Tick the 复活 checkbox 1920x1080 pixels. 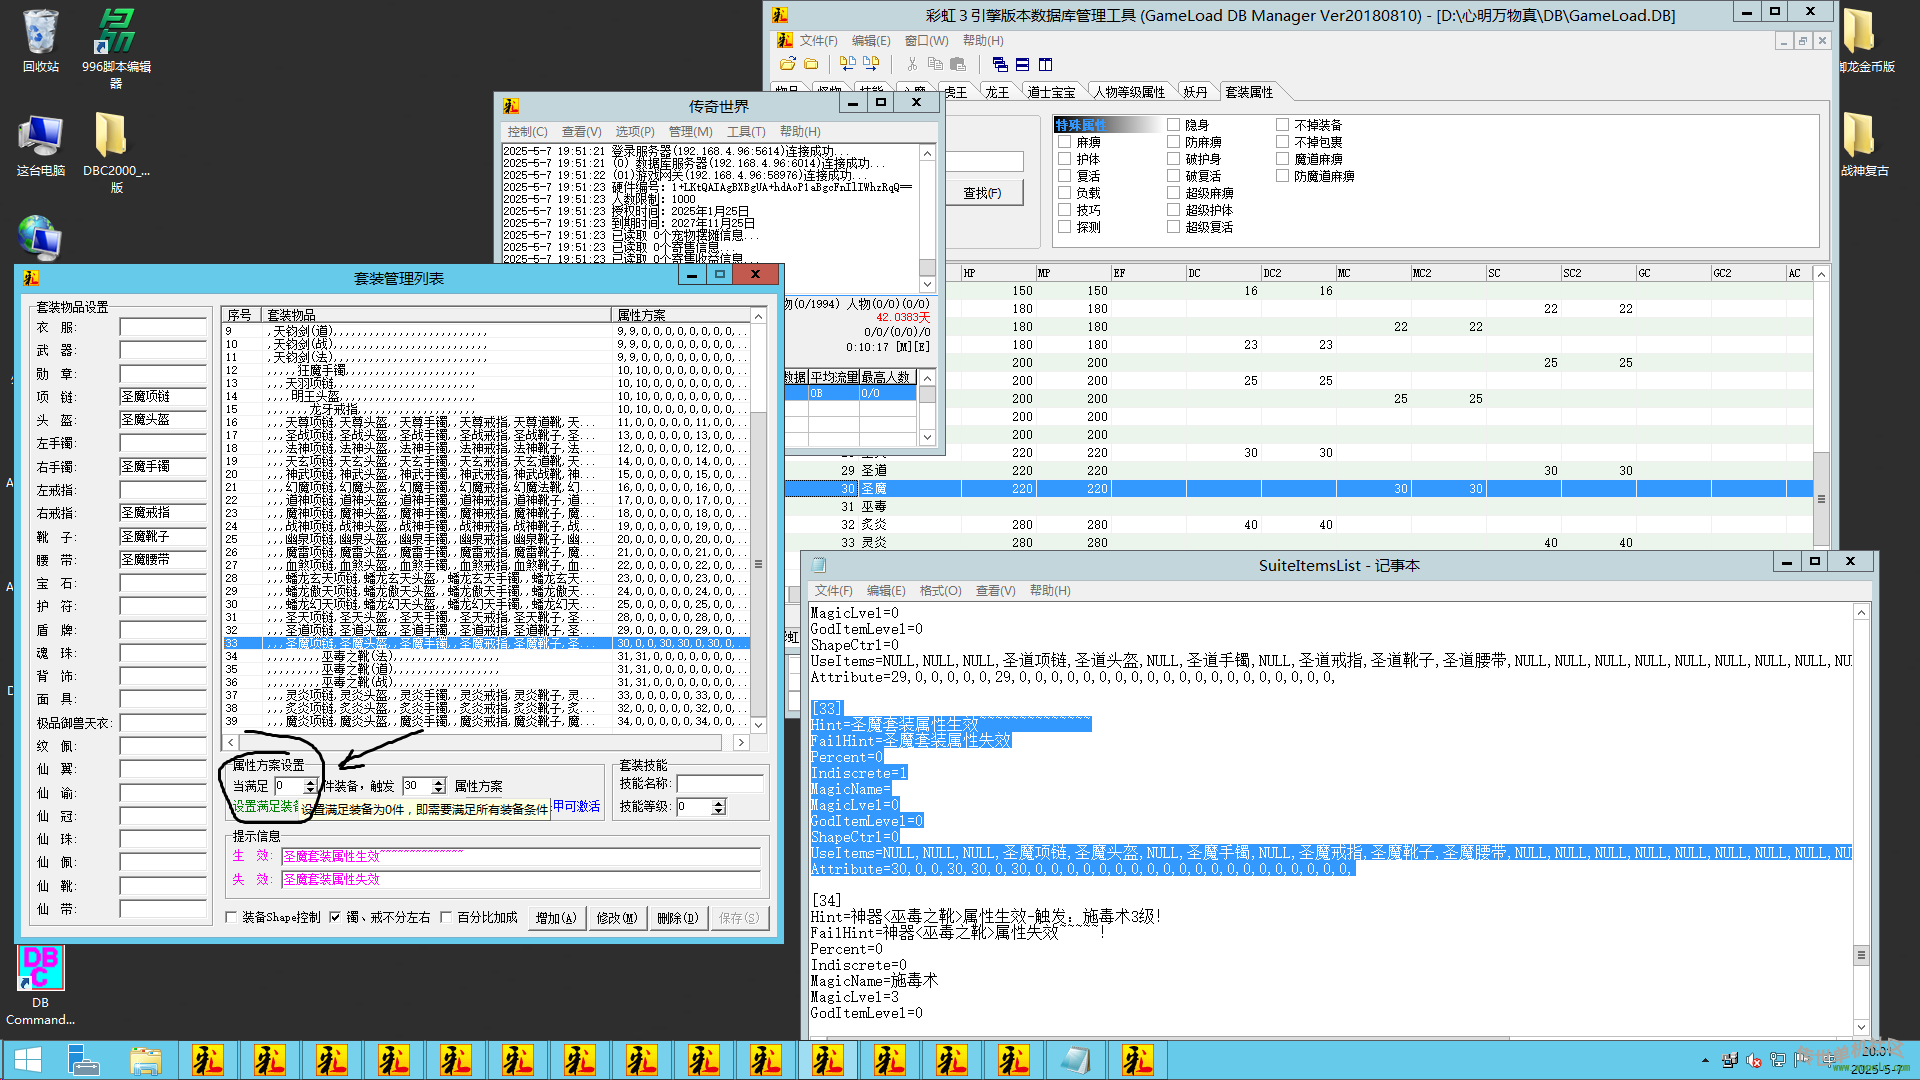pos(1065,176)
